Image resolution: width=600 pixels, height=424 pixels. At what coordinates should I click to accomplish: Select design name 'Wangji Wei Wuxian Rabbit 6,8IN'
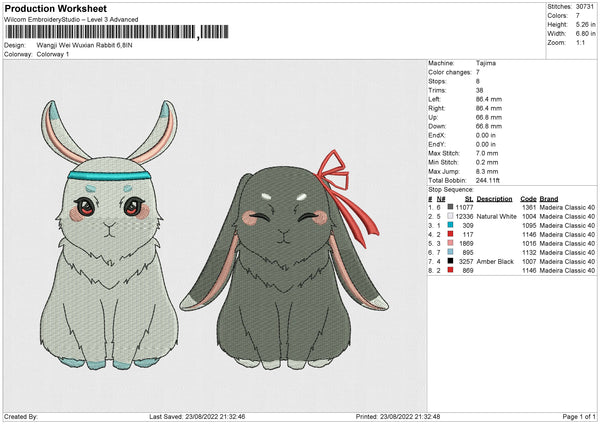(85, 45)
